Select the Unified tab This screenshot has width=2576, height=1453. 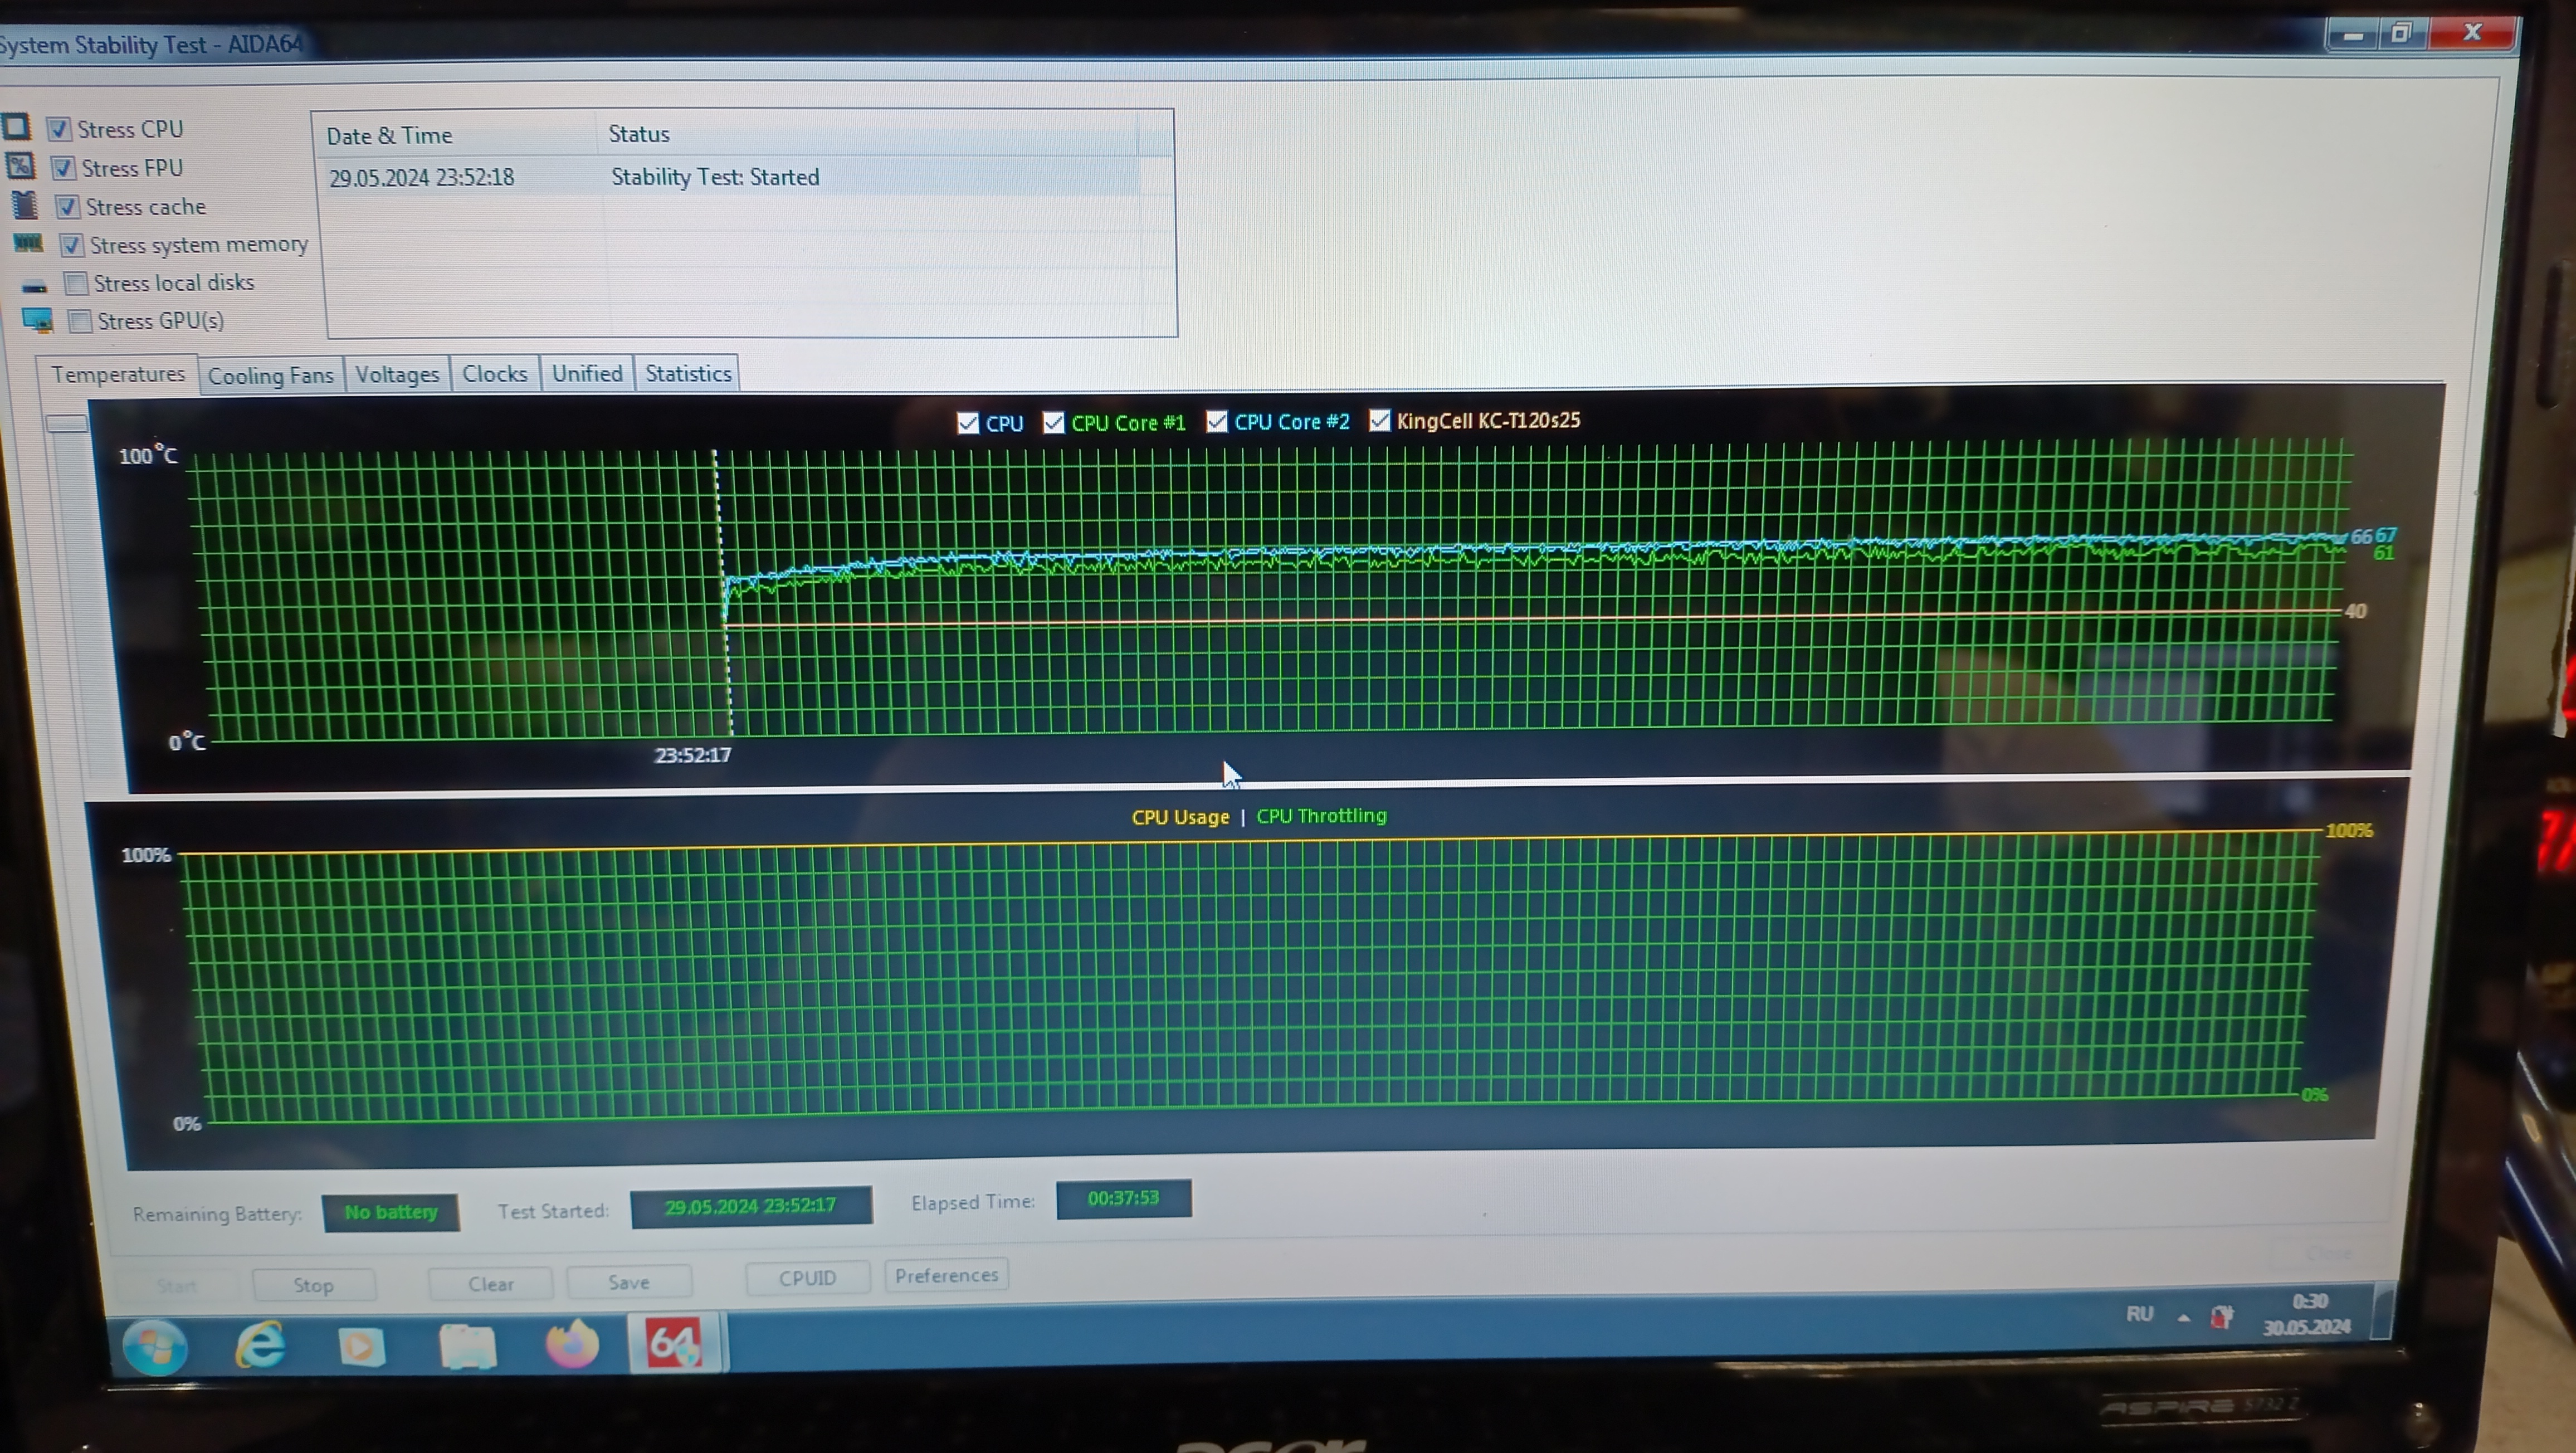coord(587,373)
